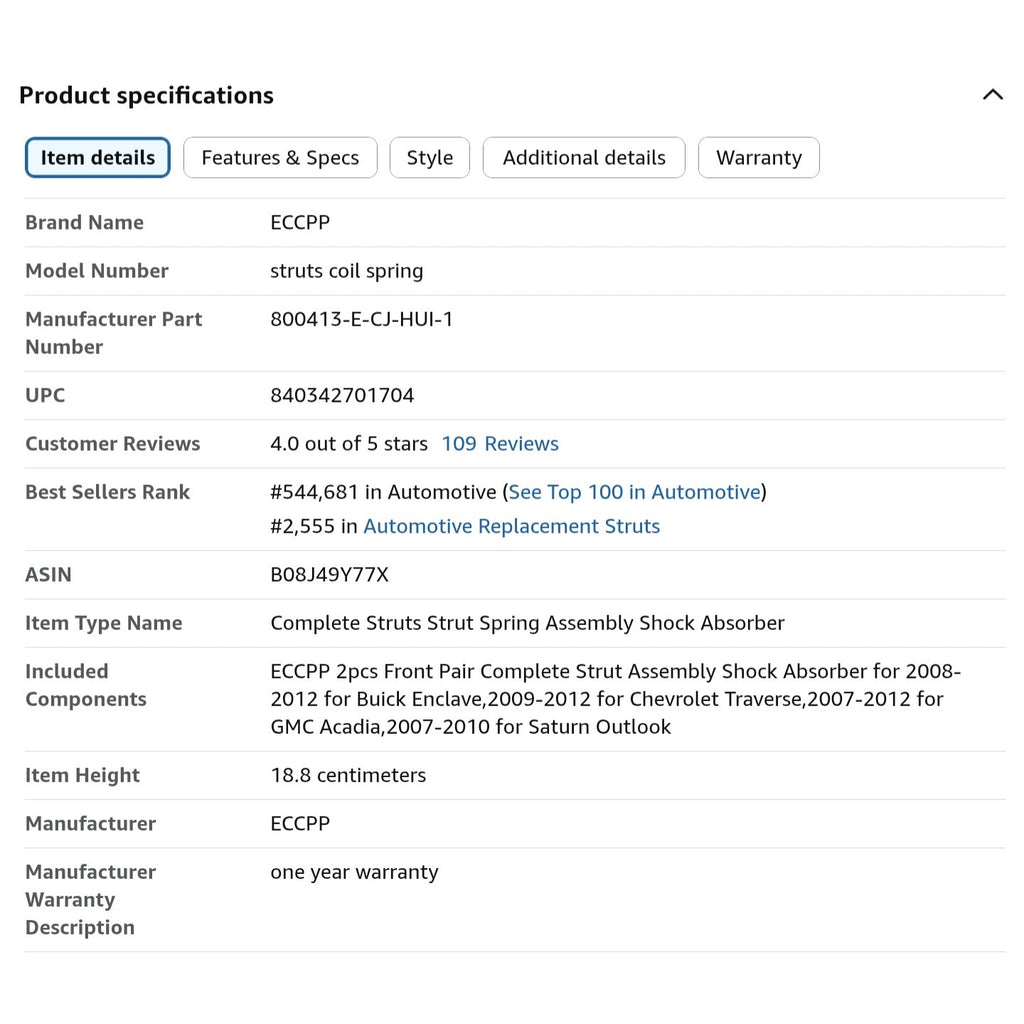
Task: Click the one year warranty text
Action: pos(355,872)
